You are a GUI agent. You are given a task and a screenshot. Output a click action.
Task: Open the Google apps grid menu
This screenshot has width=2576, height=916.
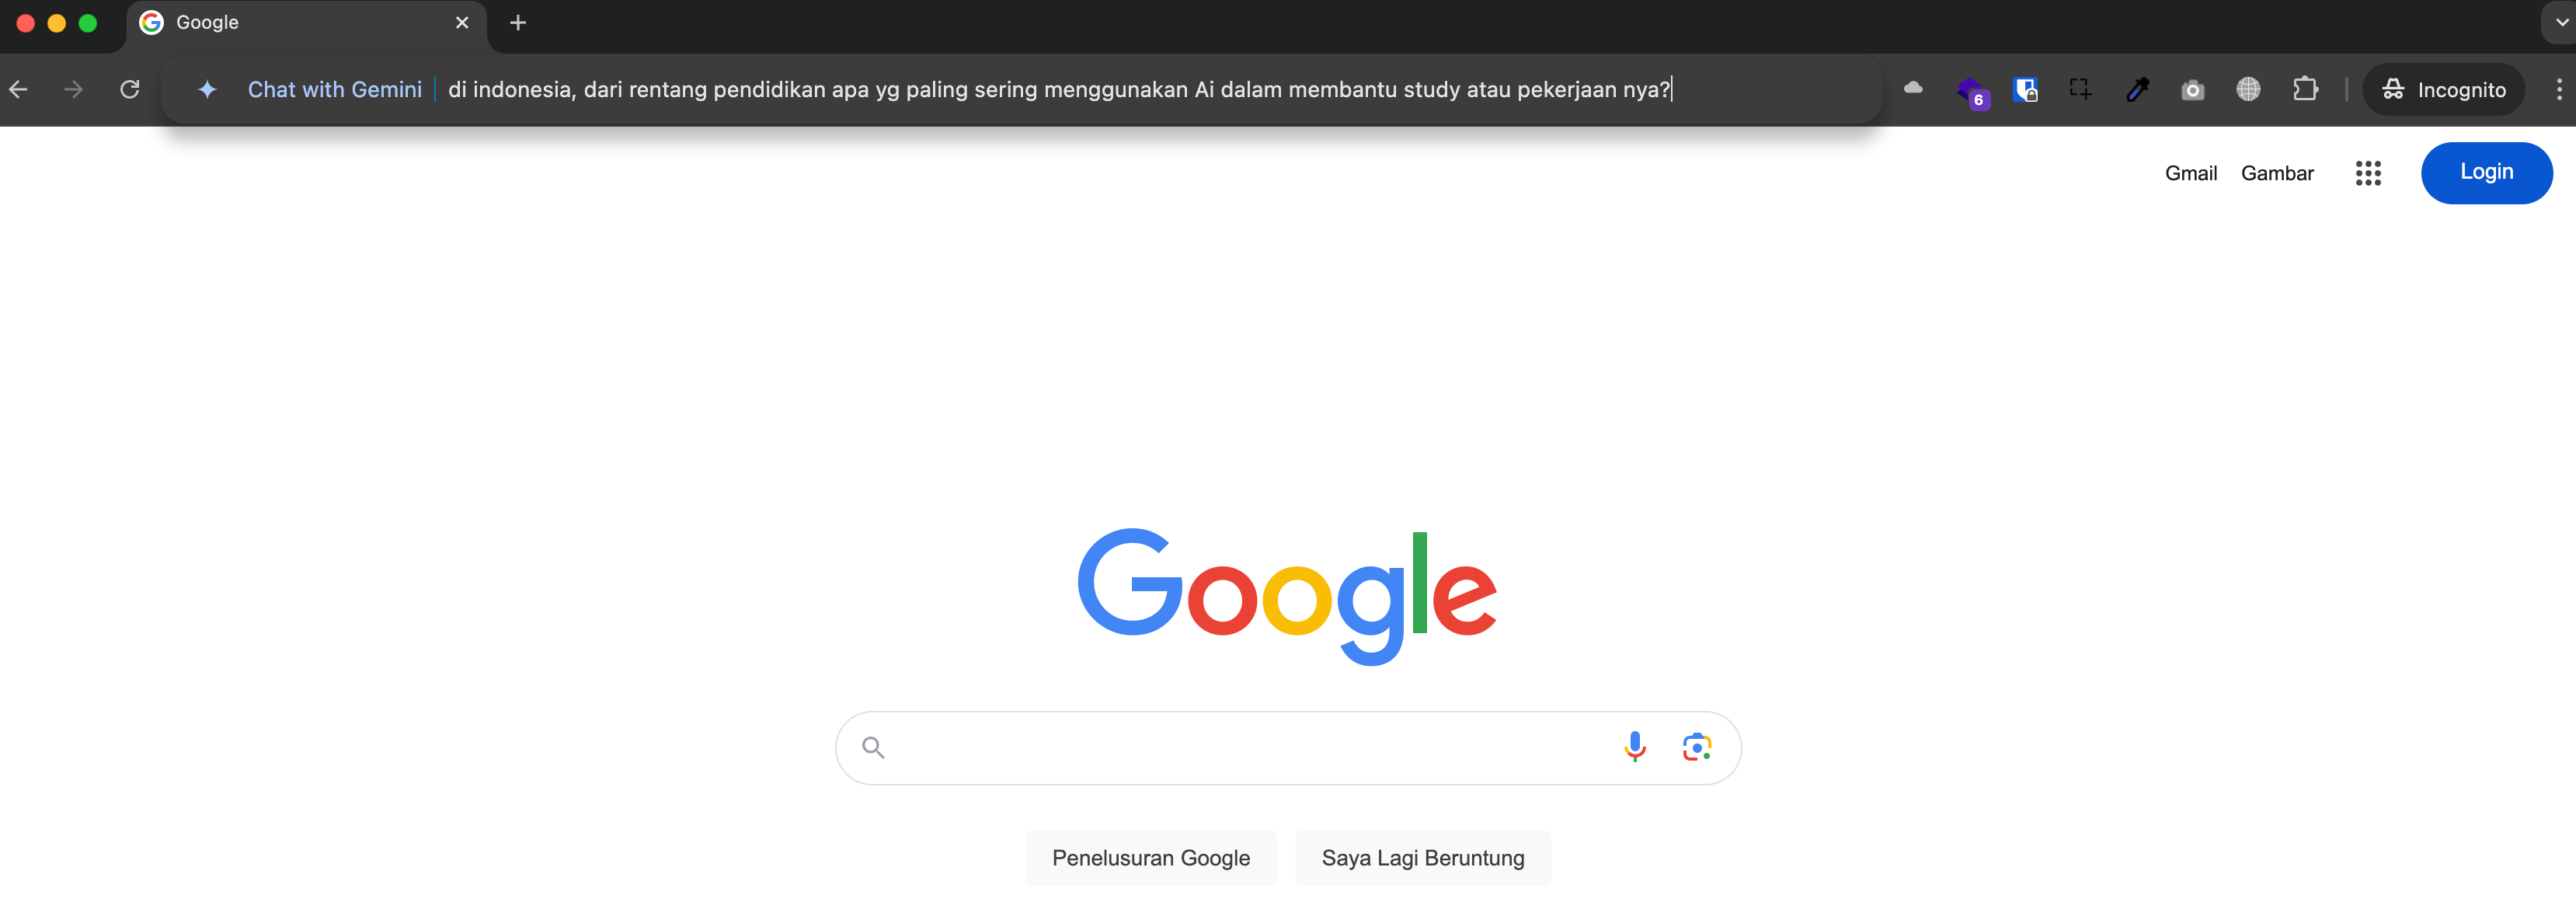(x=2368, y=172)
